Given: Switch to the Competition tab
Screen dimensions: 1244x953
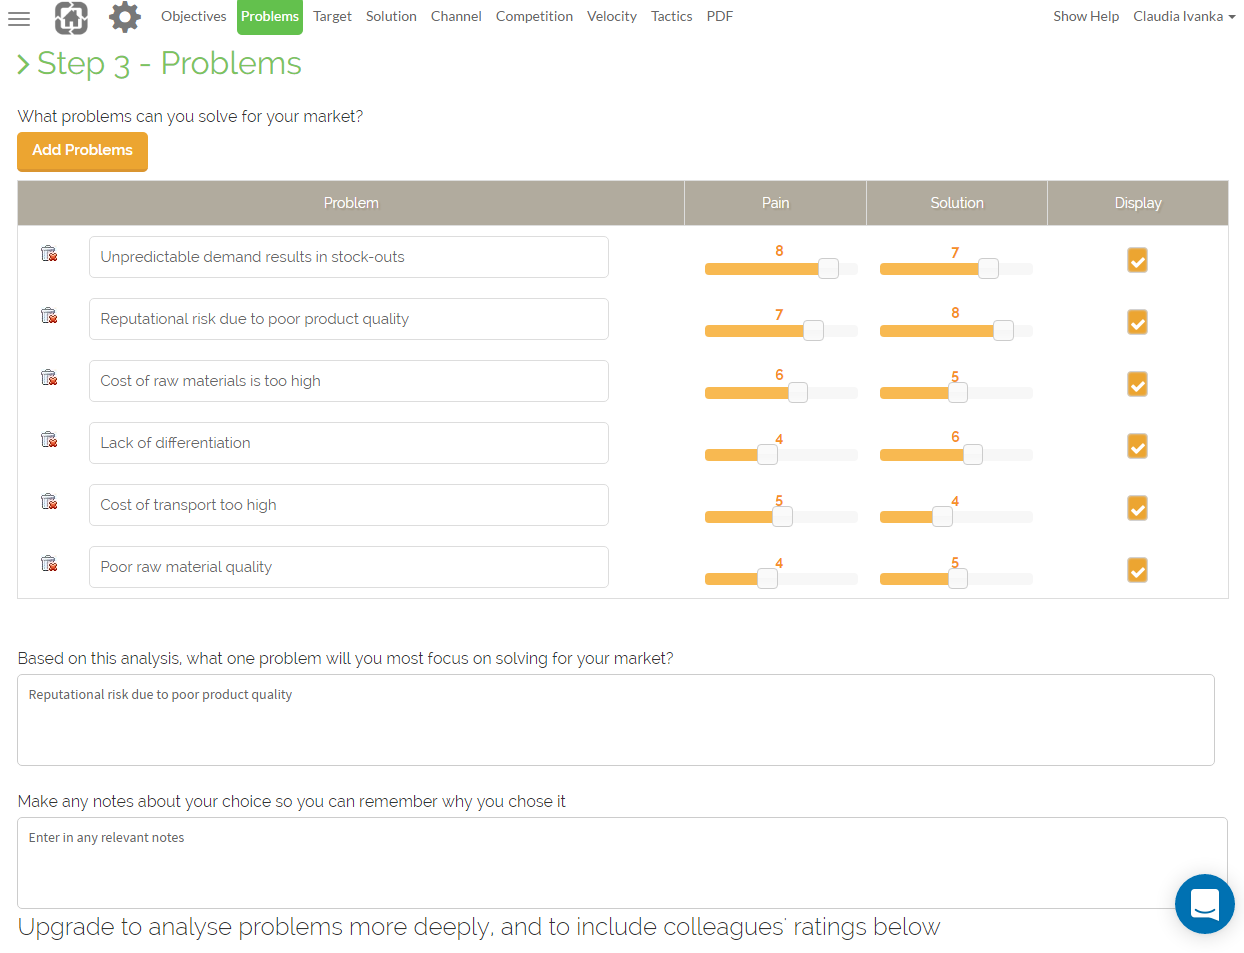Looking at the screenshot, I should (x=534, y=16).
